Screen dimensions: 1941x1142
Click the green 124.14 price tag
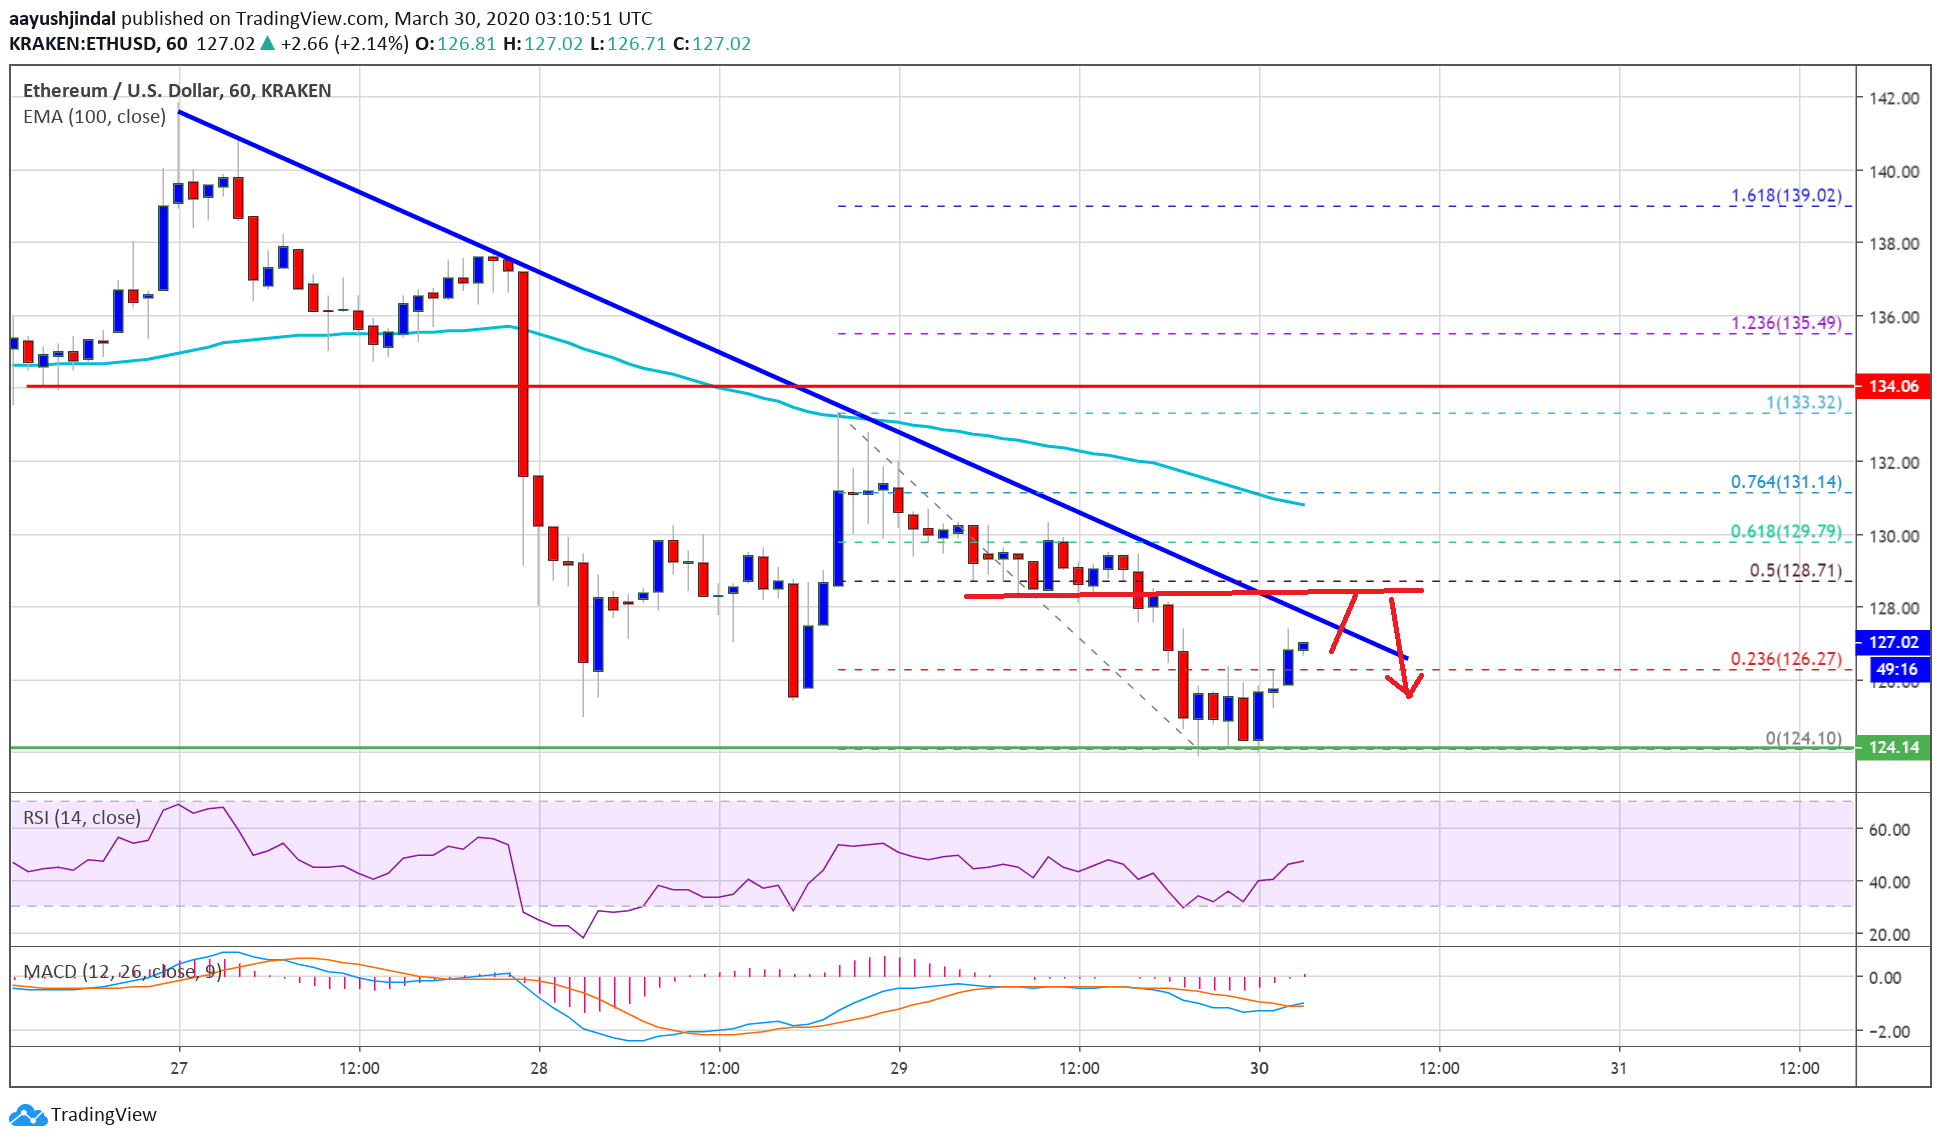(1893, 747)
